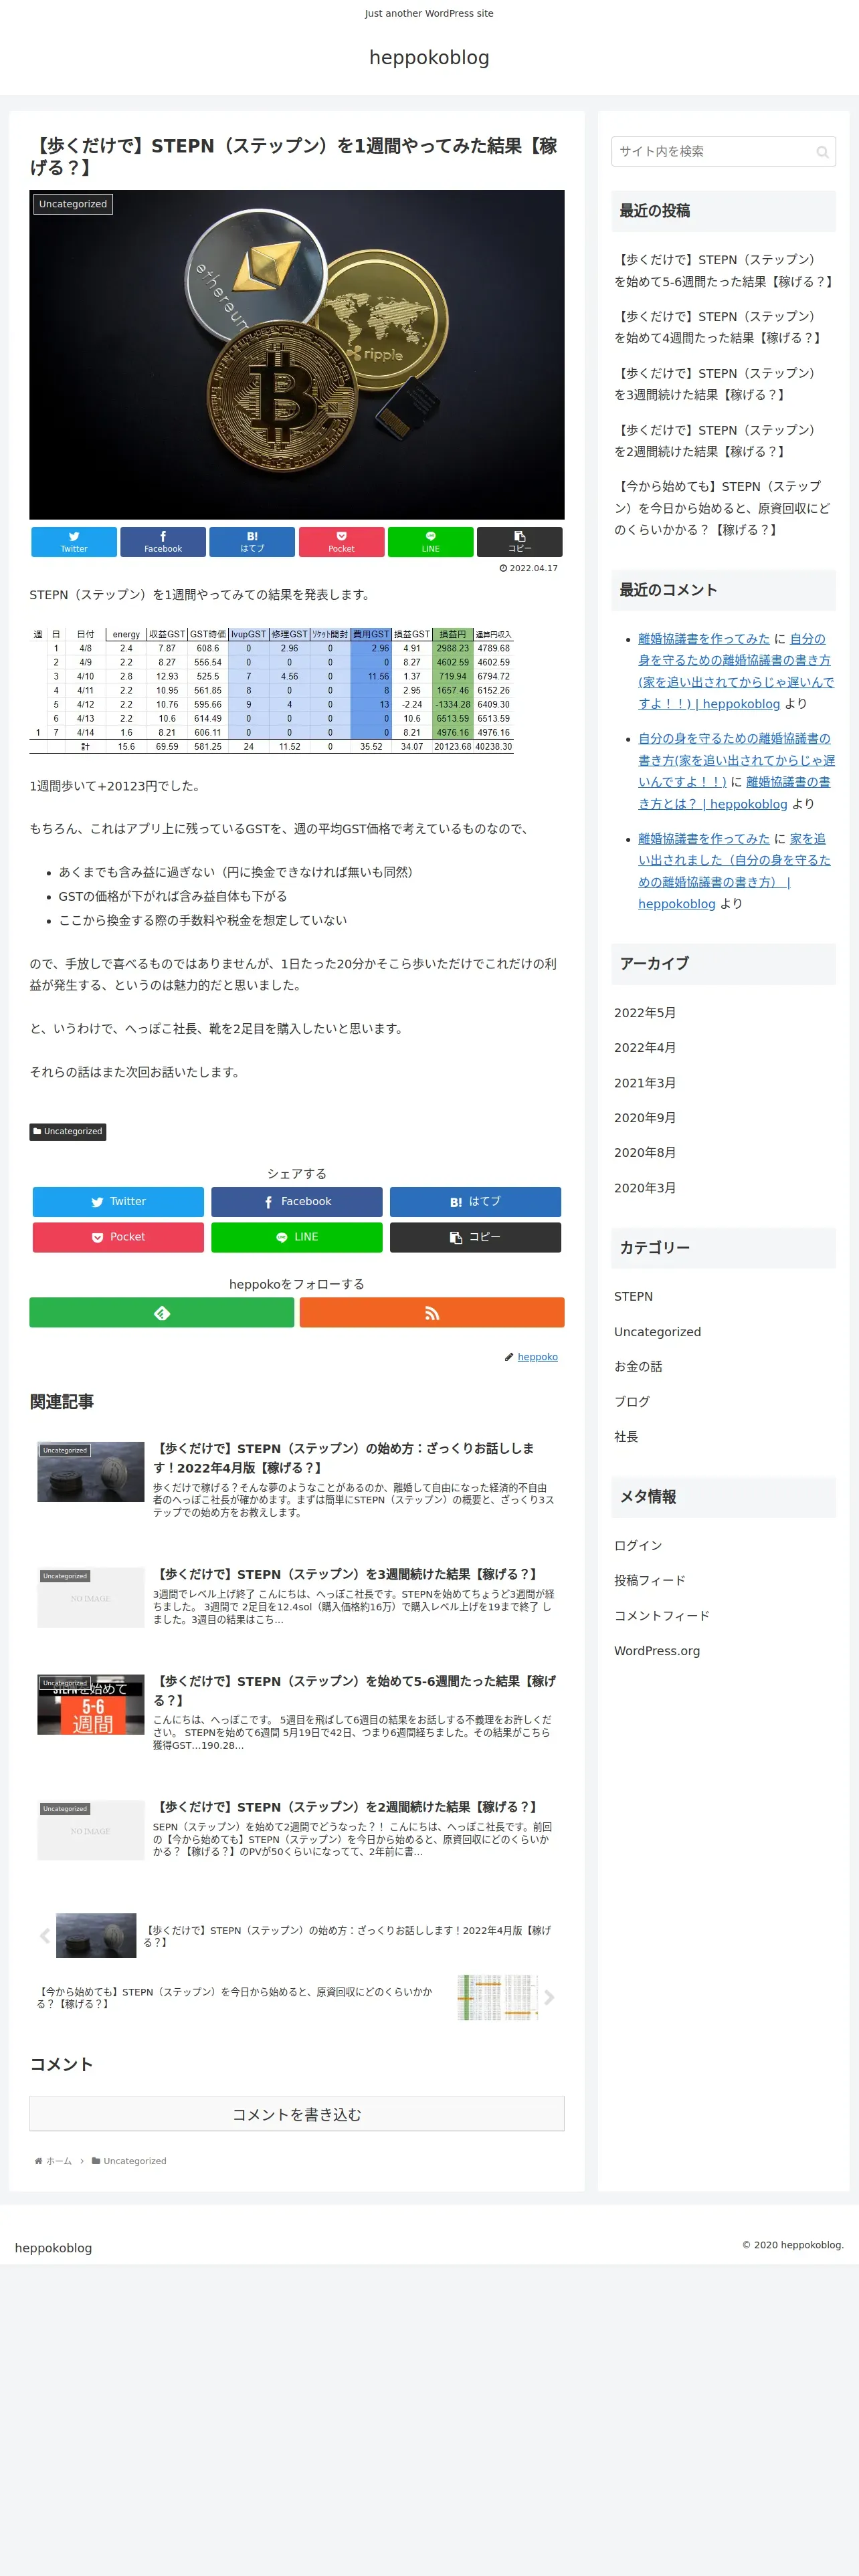The image size is (859, 2576).
Task: Open related thumbnail 5-6週間 image
Action: tap(91, 1705)
